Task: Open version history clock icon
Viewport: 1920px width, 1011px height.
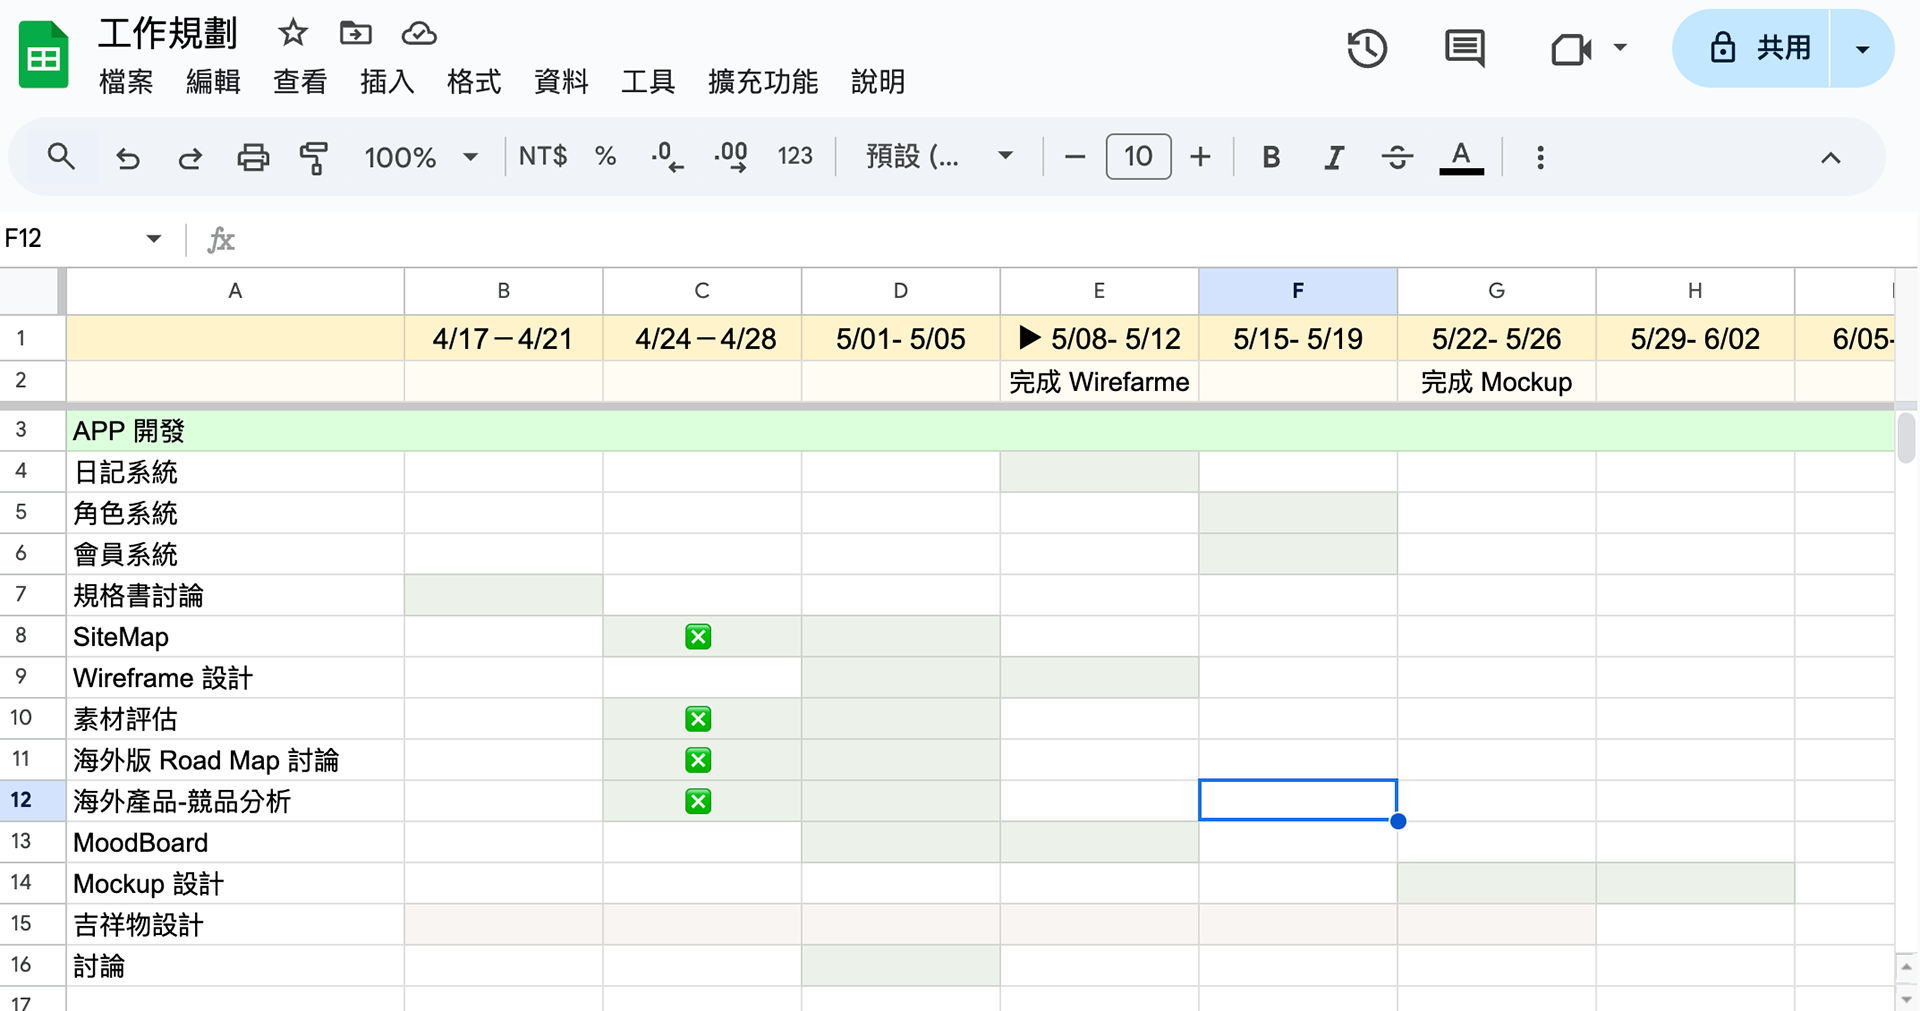Action: (x=1366, y=48)
